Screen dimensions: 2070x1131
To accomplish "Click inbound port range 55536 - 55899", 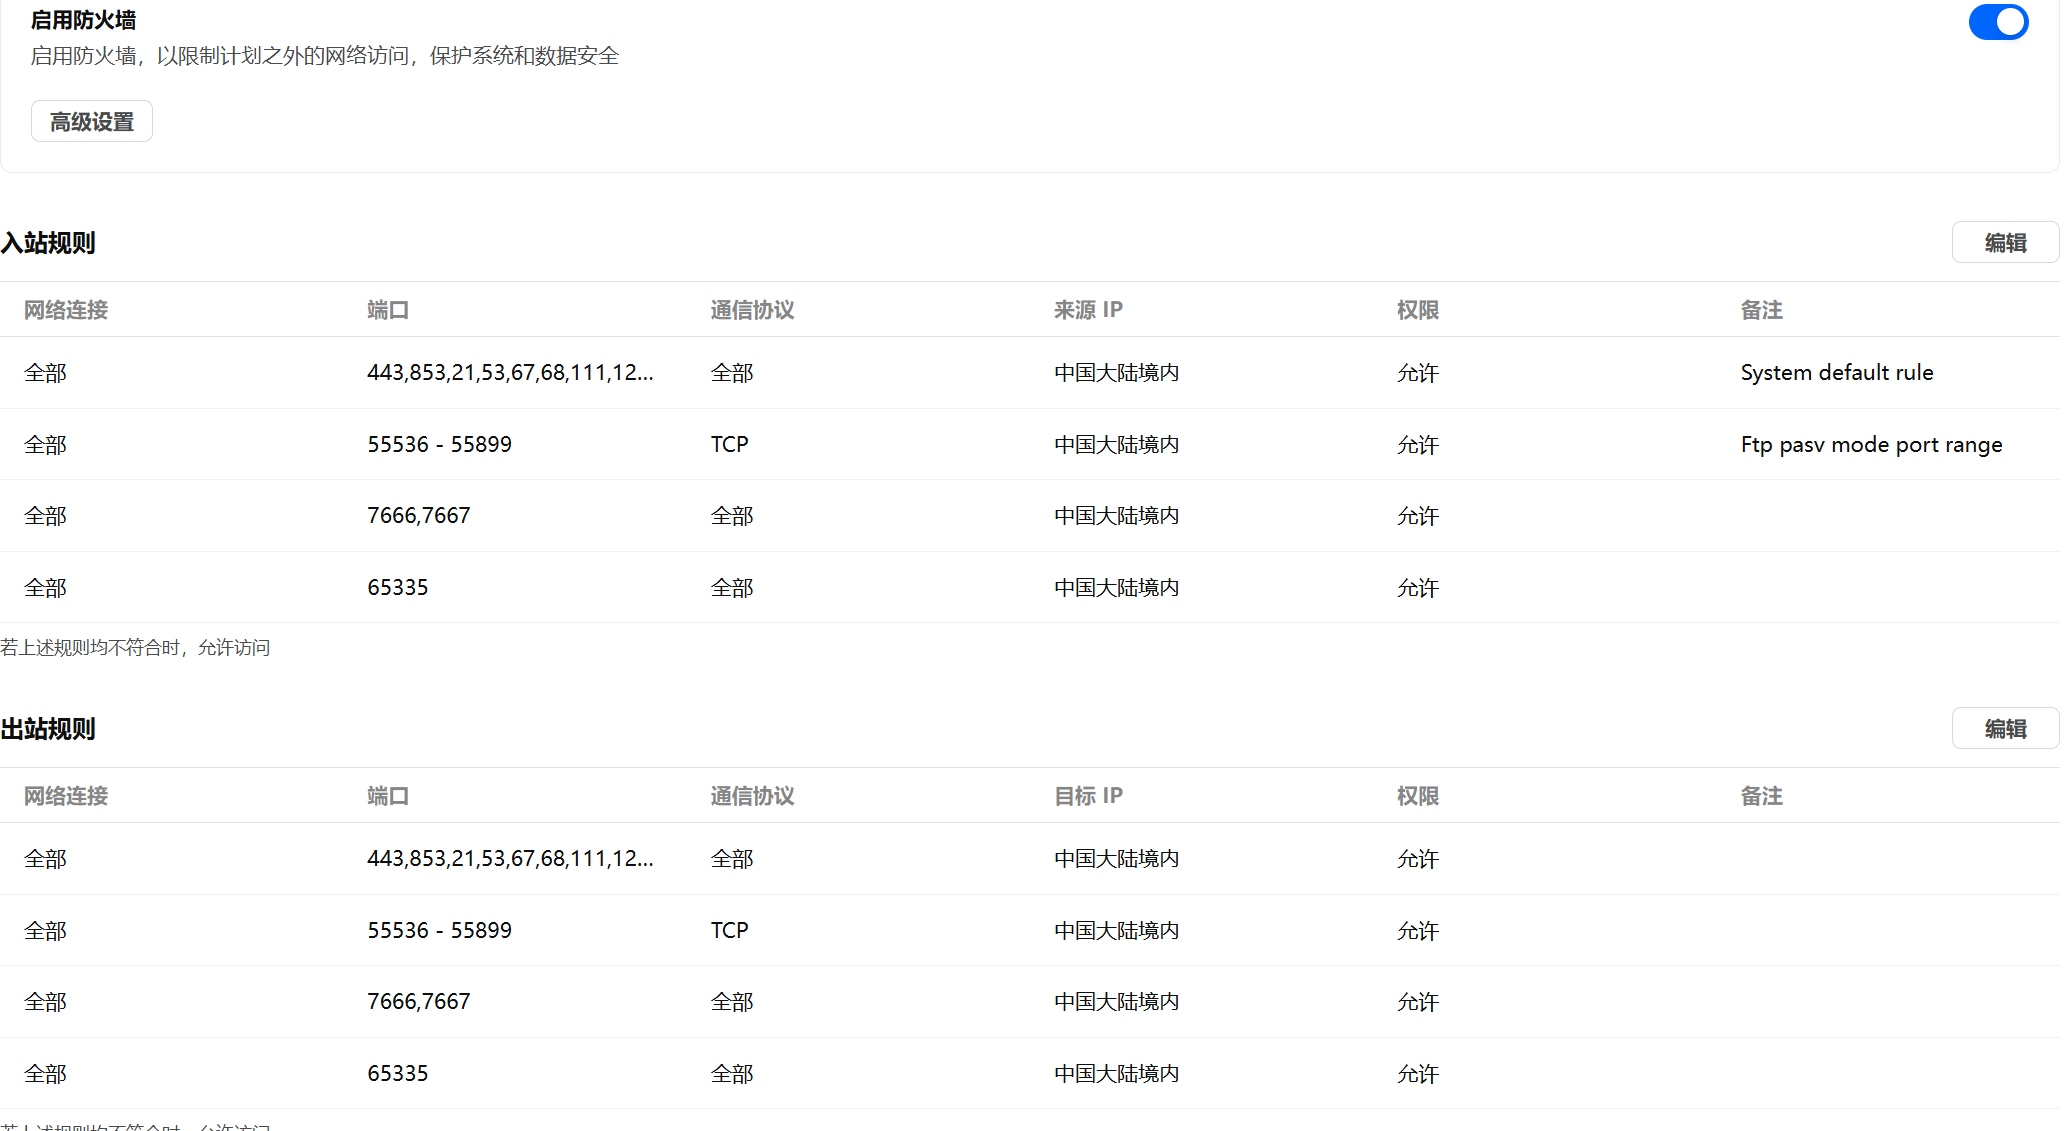I will coord(439,445).
